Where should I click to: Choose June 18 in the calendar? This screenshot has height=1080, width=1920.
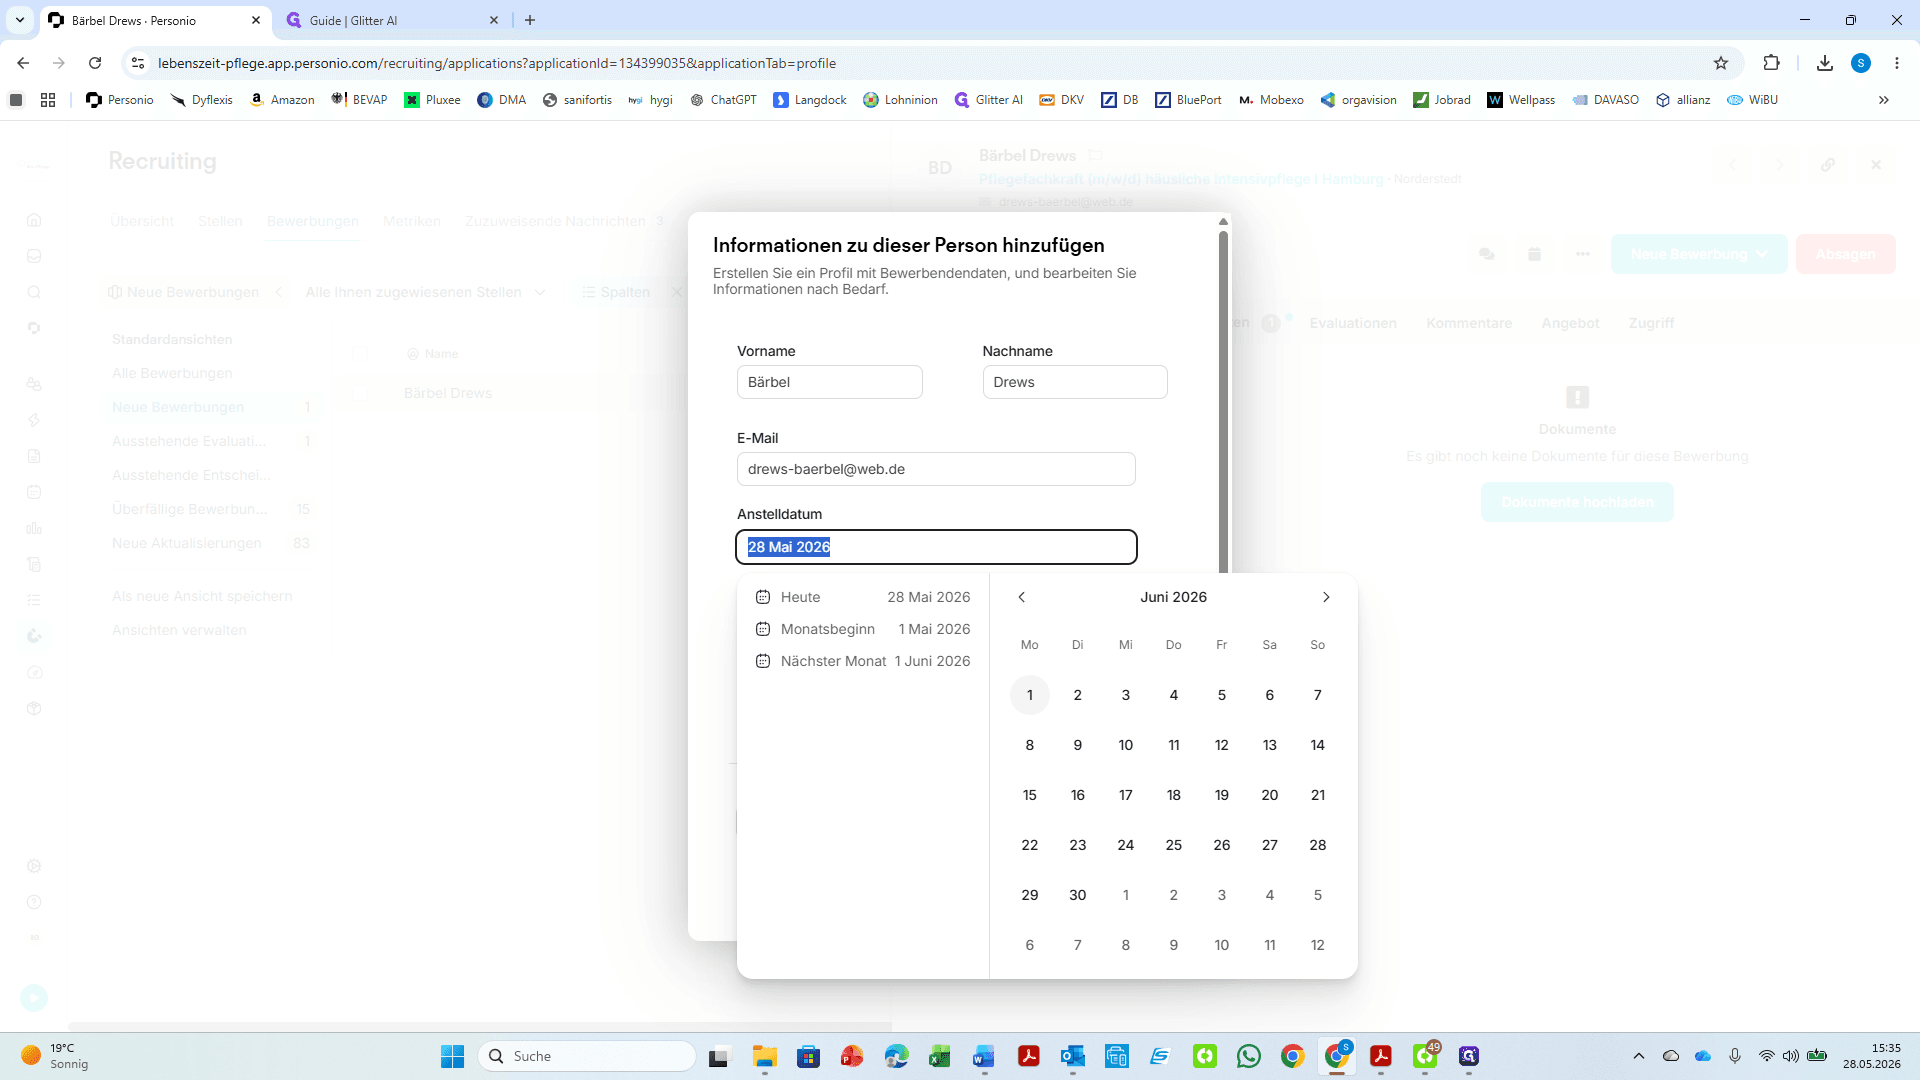(x=1173, y=795)
